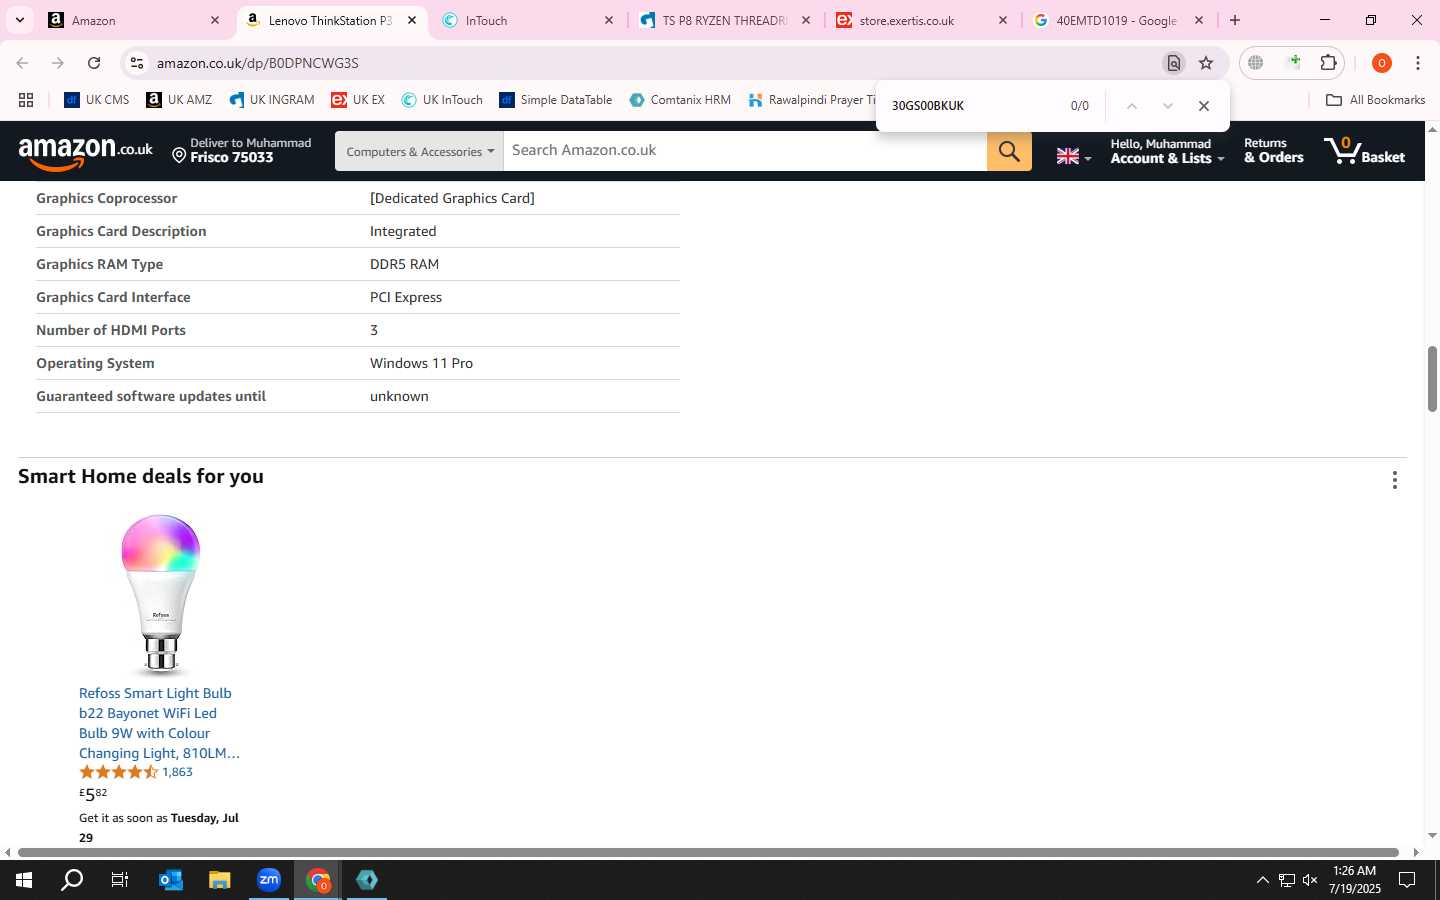Image resolution: width=1440 pixels, height=900 pixels.
Task: Switch to the 40EMTD1019 Google tab
Action: click(x=1116, y=20)
